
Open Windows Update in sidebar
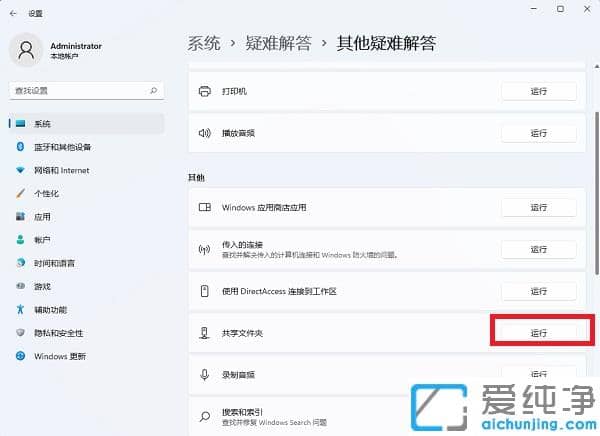coord(60,356)
